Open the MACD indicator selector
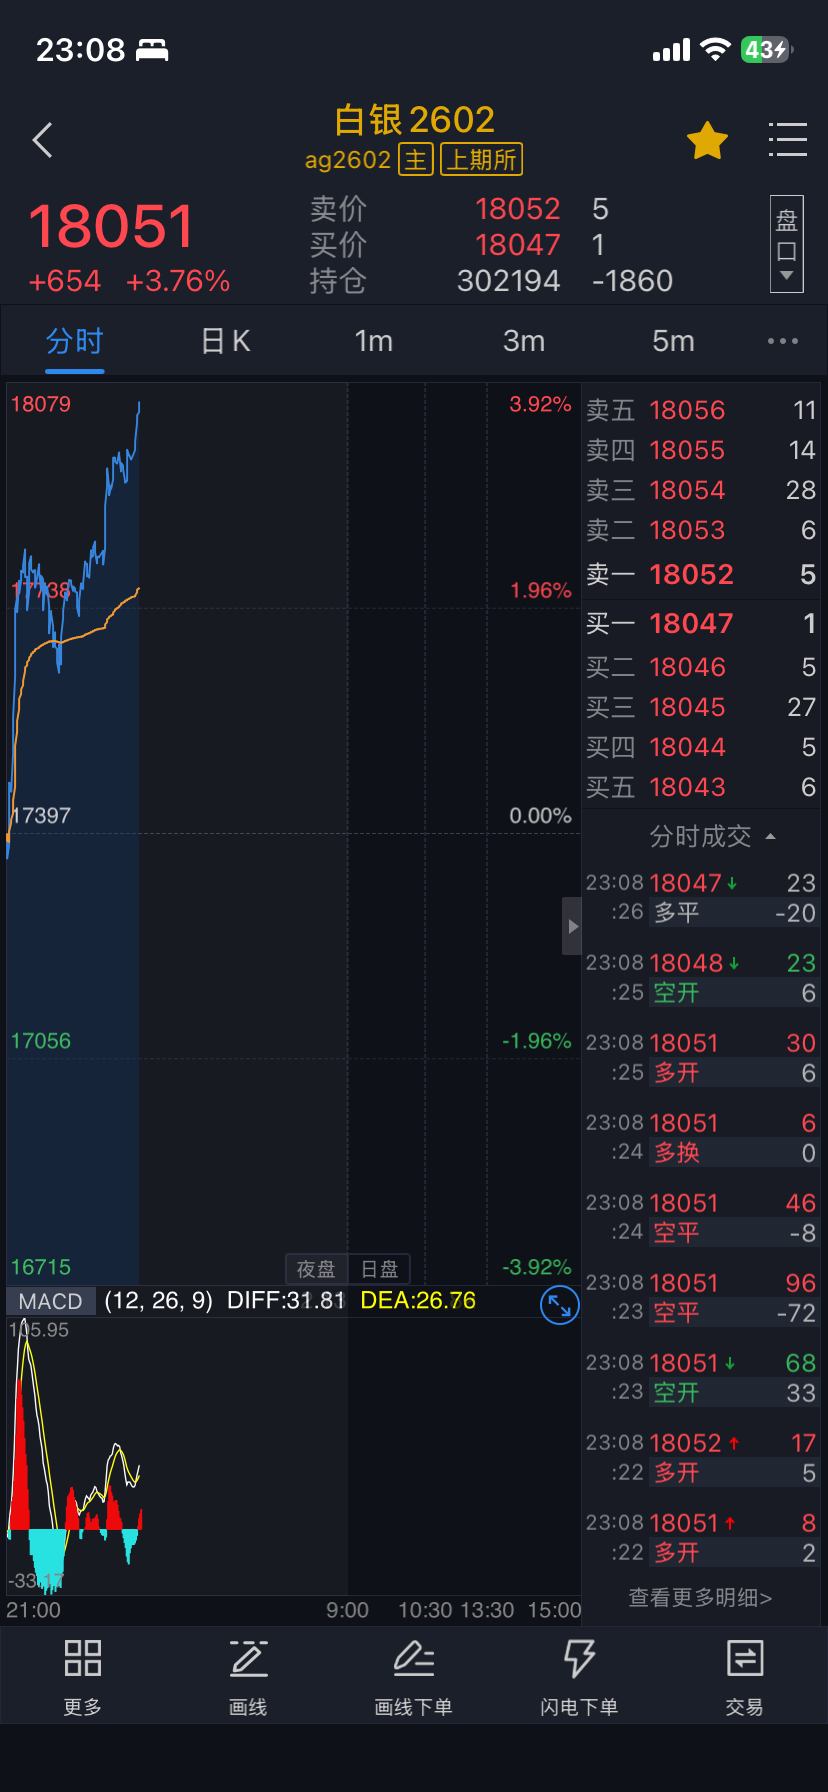Viewport: 828px width, 1792px height. (51, 1301)
